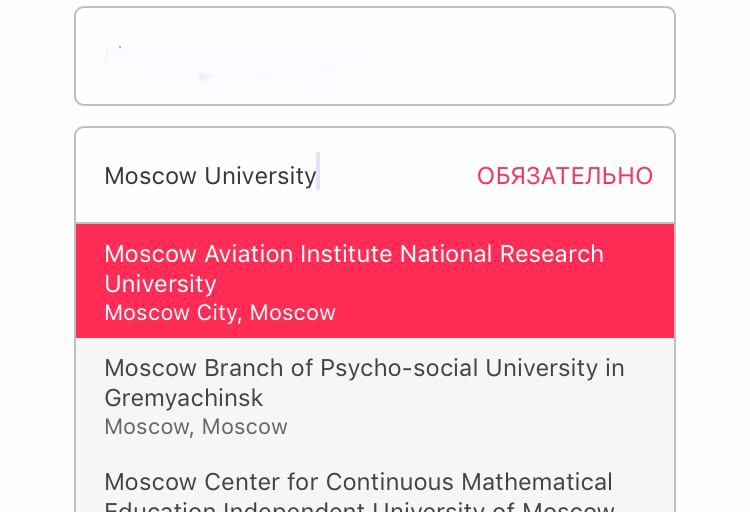750x512 pixels.
Task: Click the blurred text field at the top
Action: click(375, 56)
